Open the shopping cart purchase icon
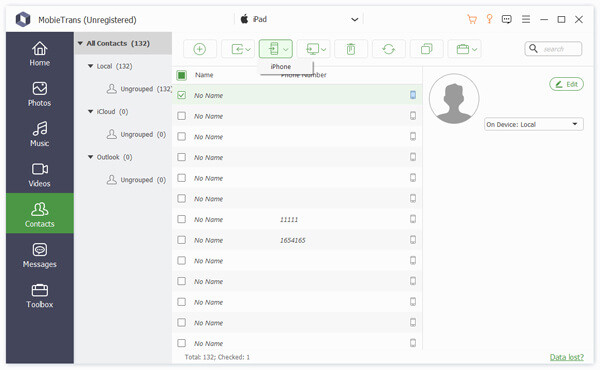The height and width of the screenshot is (370, 600). click(472, 19)
